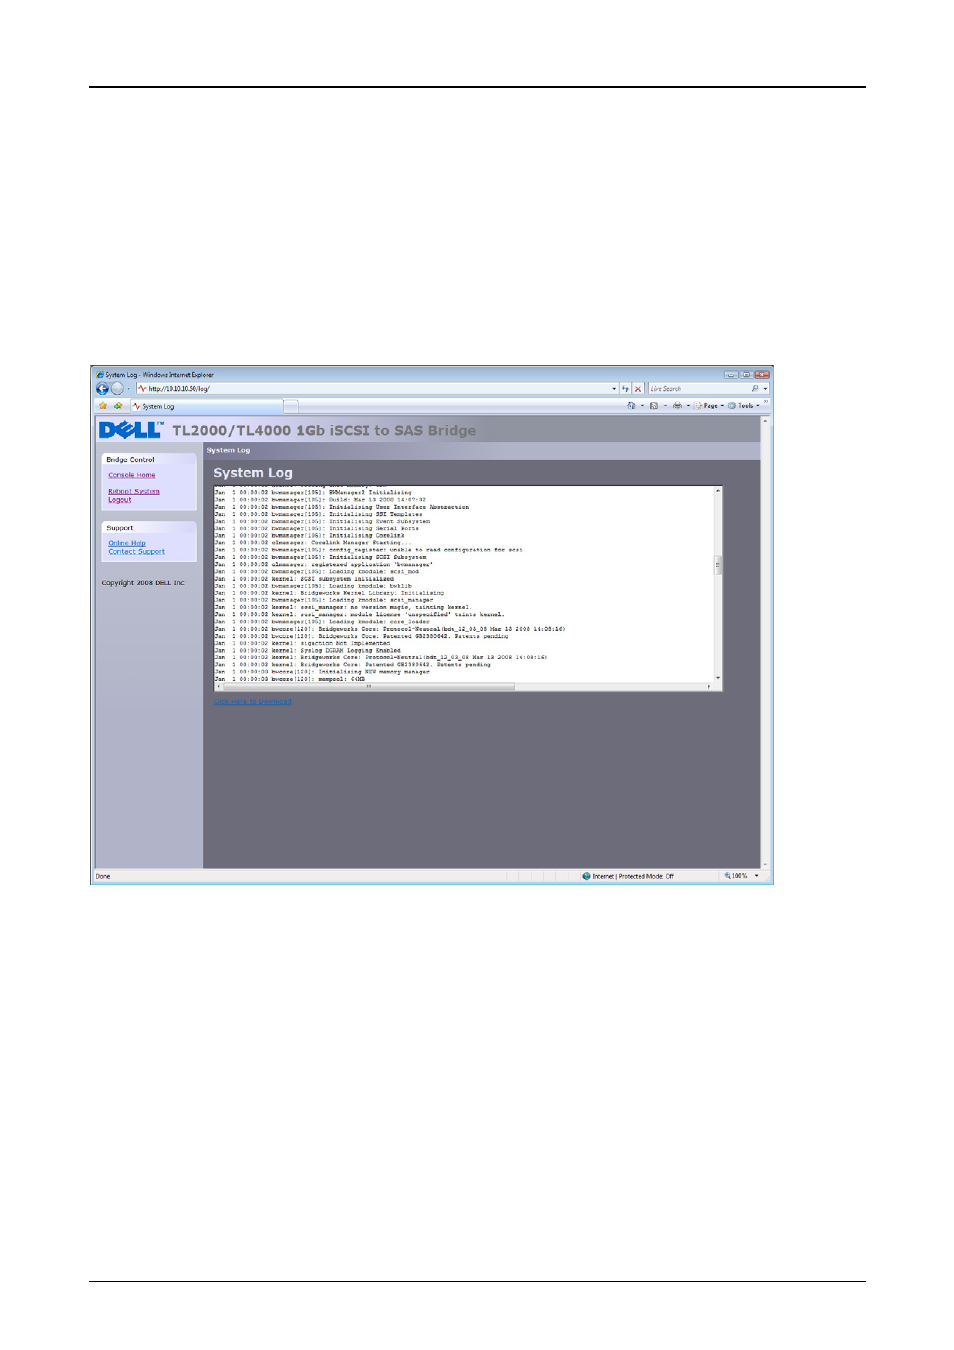The width and height of the screenshot is (954, 1350).
Task: Open a new blank tab
Action: [x=291, y=406]
